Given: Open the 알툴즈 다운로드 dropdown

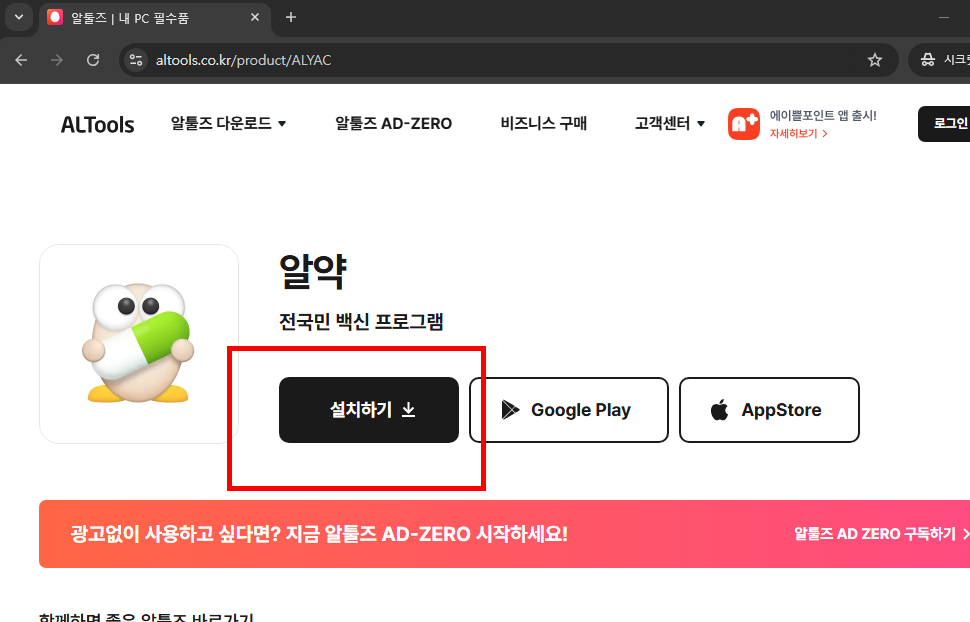Looking at the screenshot, I should tap(227, 123).
